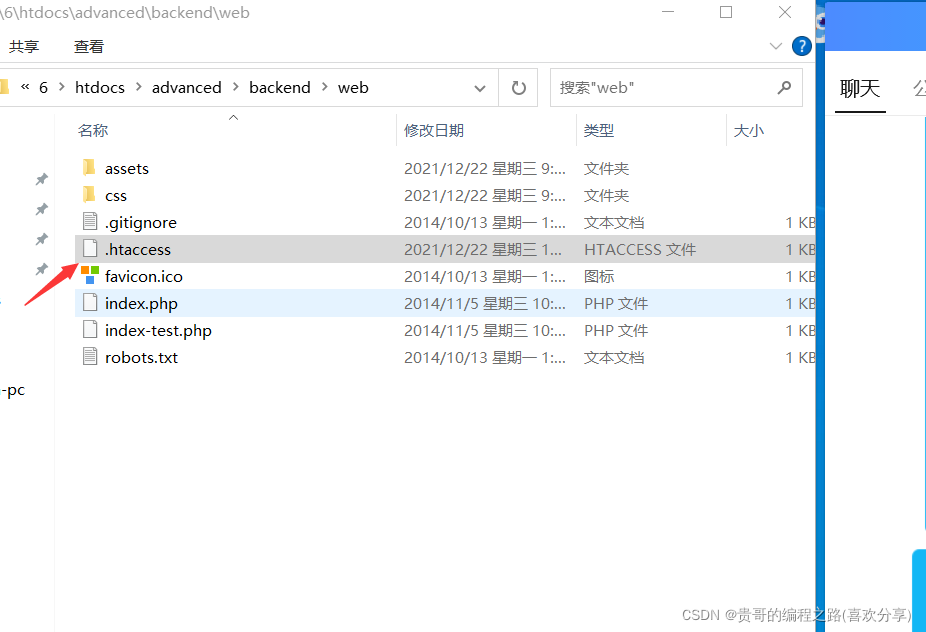Image resolution: width=926 pixels, height=632 pixels.
Task: Show hidden breadcrumb locations double chevron
Action: click(25, 87)
